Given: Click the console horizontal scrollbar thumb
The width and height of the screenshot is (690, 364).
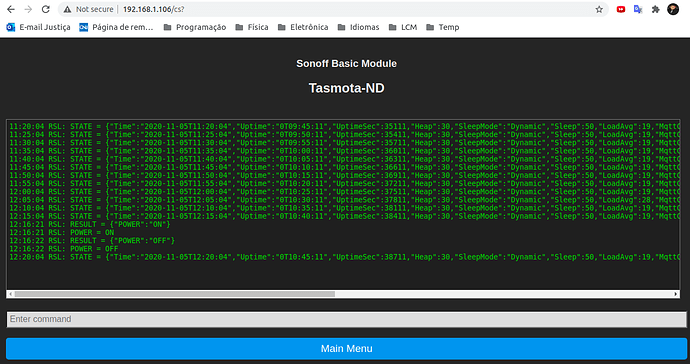Looking at the screenshot, I should pyautogui.click(x=174, y=294).
